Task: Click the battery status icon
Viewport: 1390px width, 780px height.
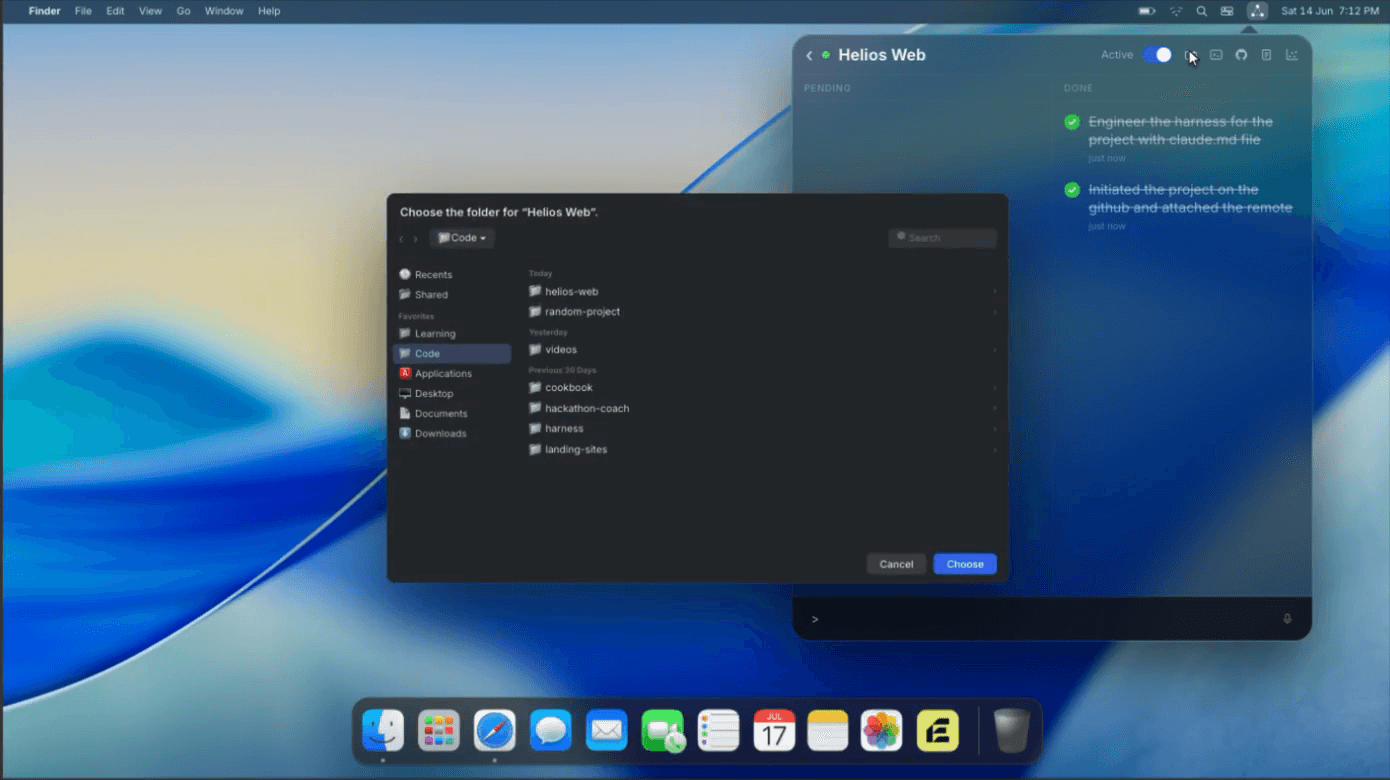Action: point(1147,11)
